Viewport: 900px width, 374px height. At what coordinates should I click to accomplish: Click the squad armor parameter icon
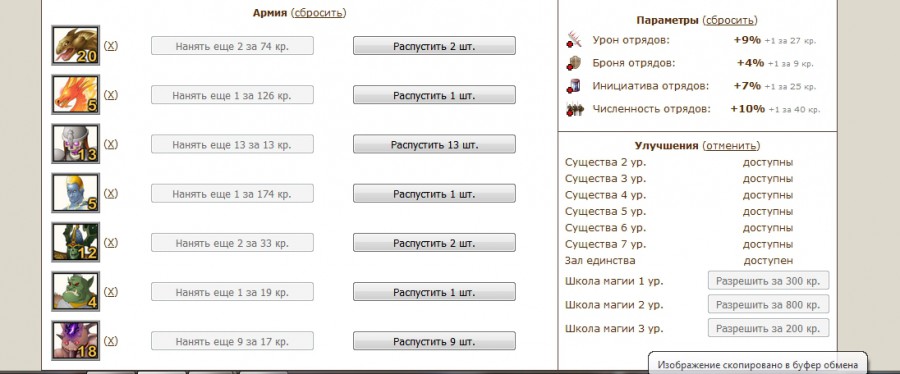point(574,63)
